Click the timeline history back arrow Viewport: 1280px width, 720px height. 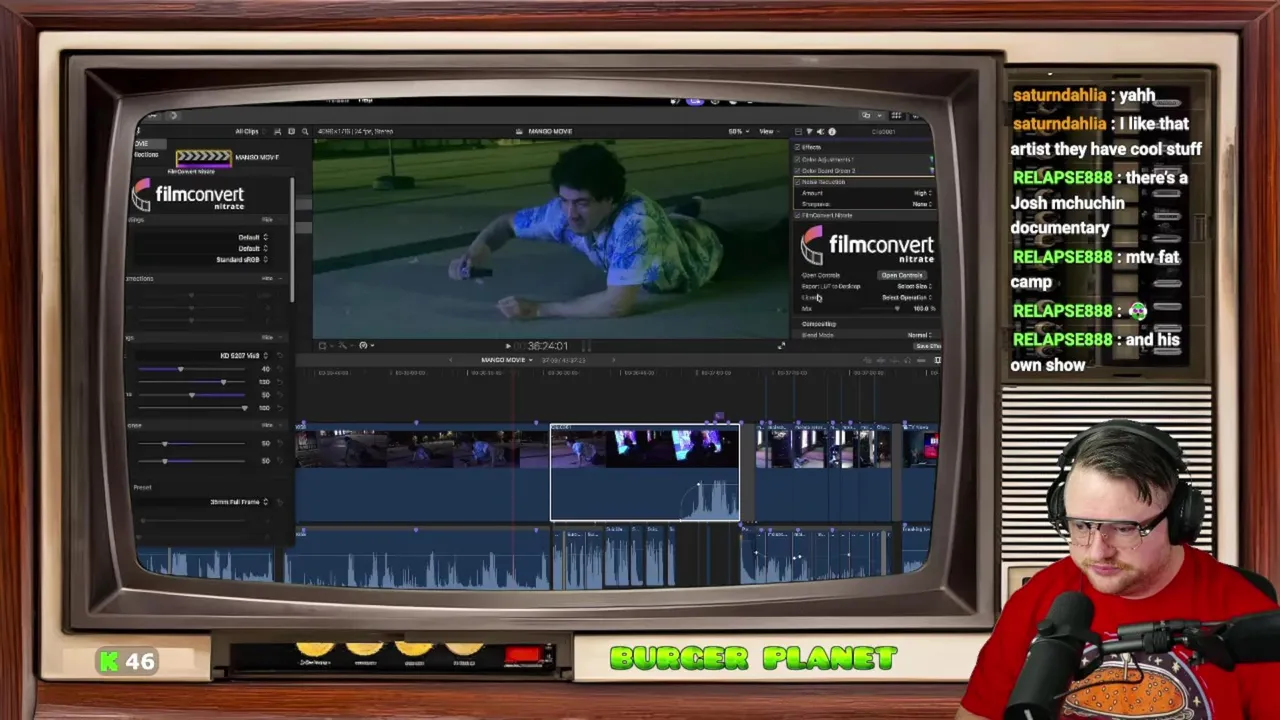click(451, 360)
